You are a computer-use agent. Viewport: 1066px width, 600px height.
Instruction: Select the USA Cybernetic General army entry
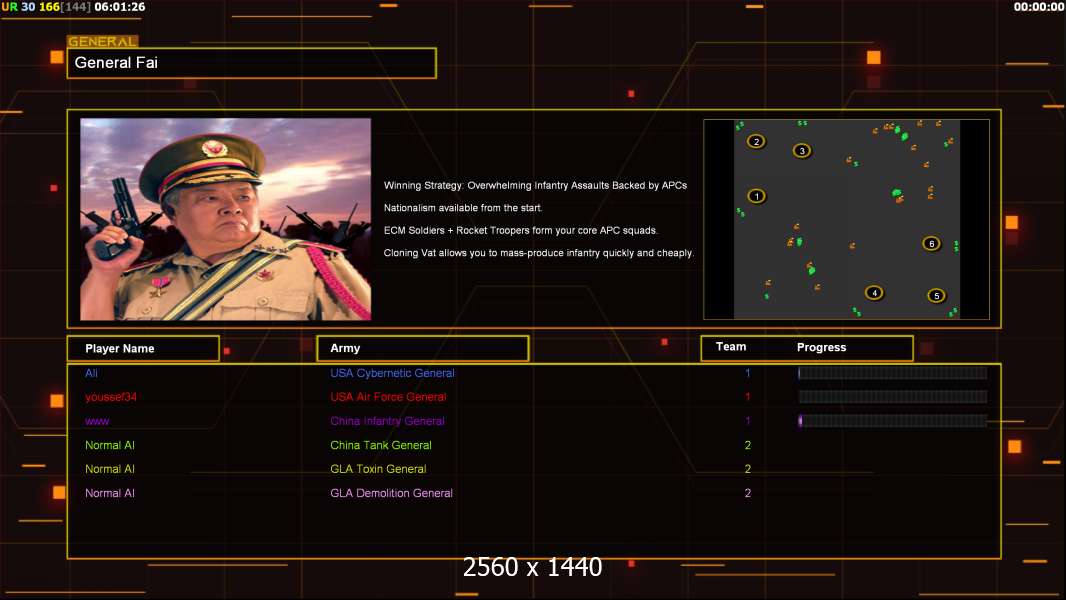coord(392,373)
